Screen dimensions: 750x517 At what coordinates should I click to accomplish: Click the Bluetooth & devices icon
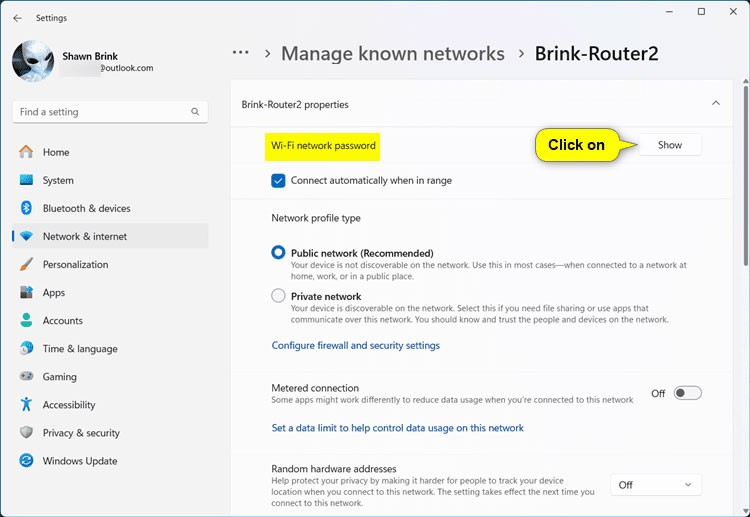pos(26,208)
